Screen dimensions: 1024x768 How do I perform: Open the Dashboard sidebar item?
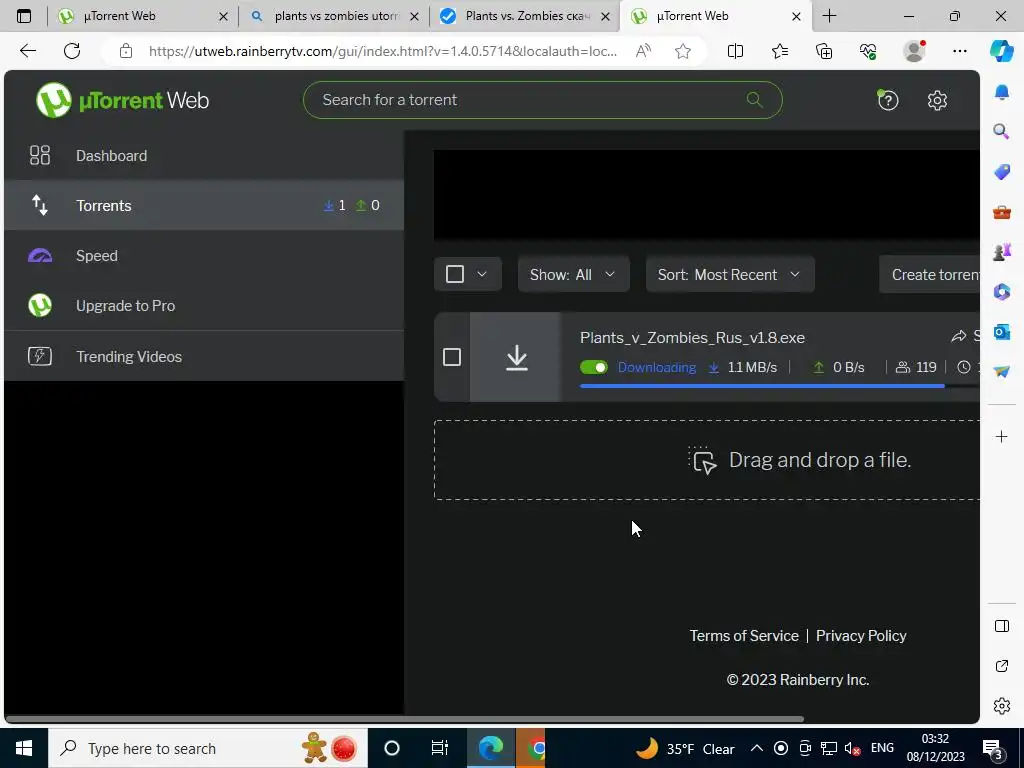204,155
